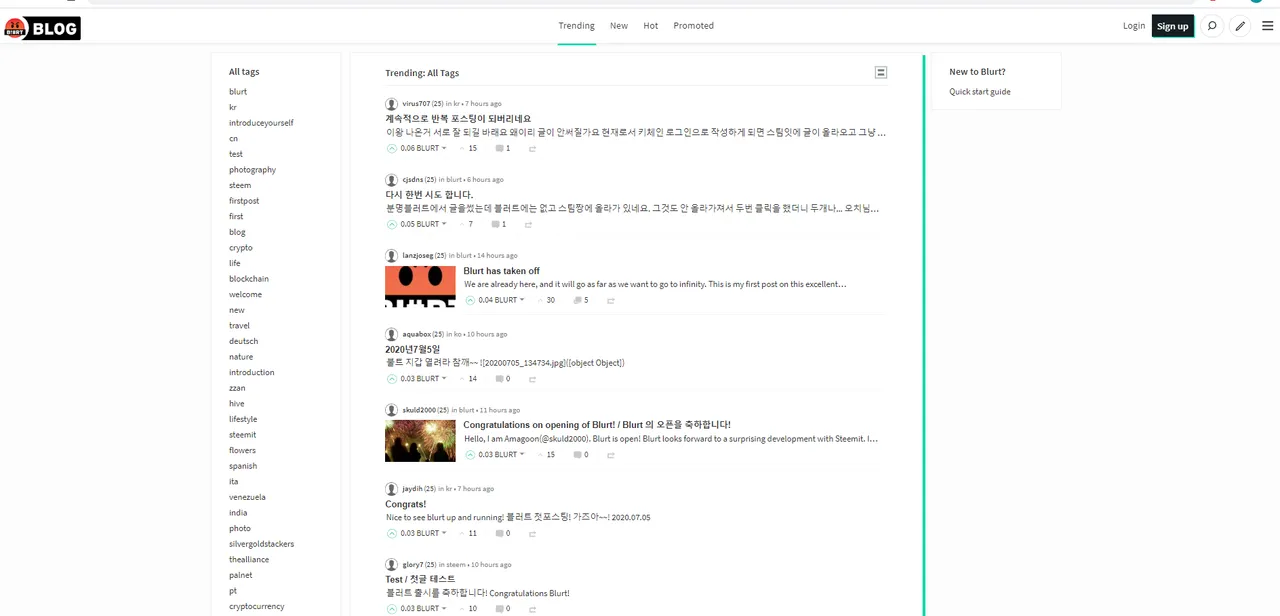Viewport: 1280px width, 616px height.
Task: Reblog aquabox's post
Action: coord(532,380)
